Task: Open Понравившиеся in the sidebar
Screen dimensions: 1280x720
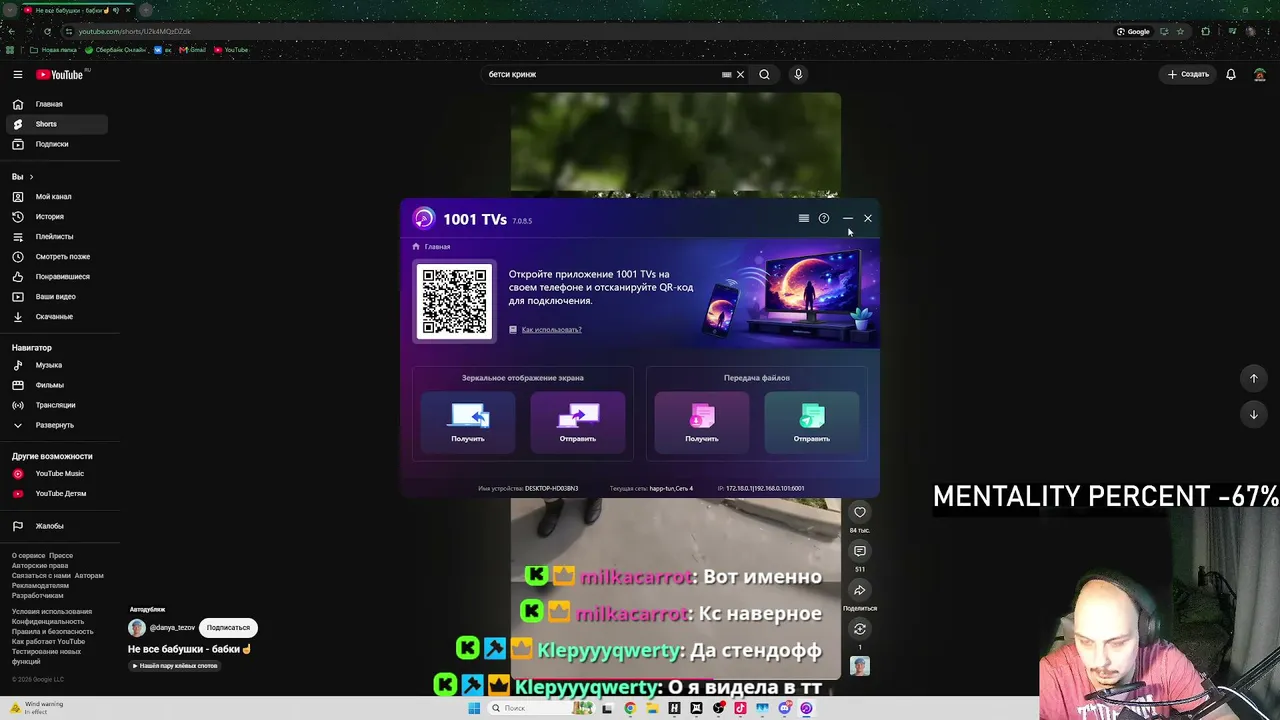Action: pos(56,277)
